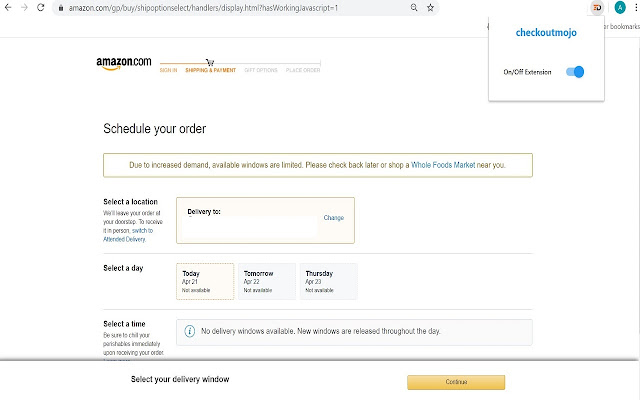Viewport: 640px width, 400px height.
Task: Open the Chrome three-dot menu
Action: (634, 7)
